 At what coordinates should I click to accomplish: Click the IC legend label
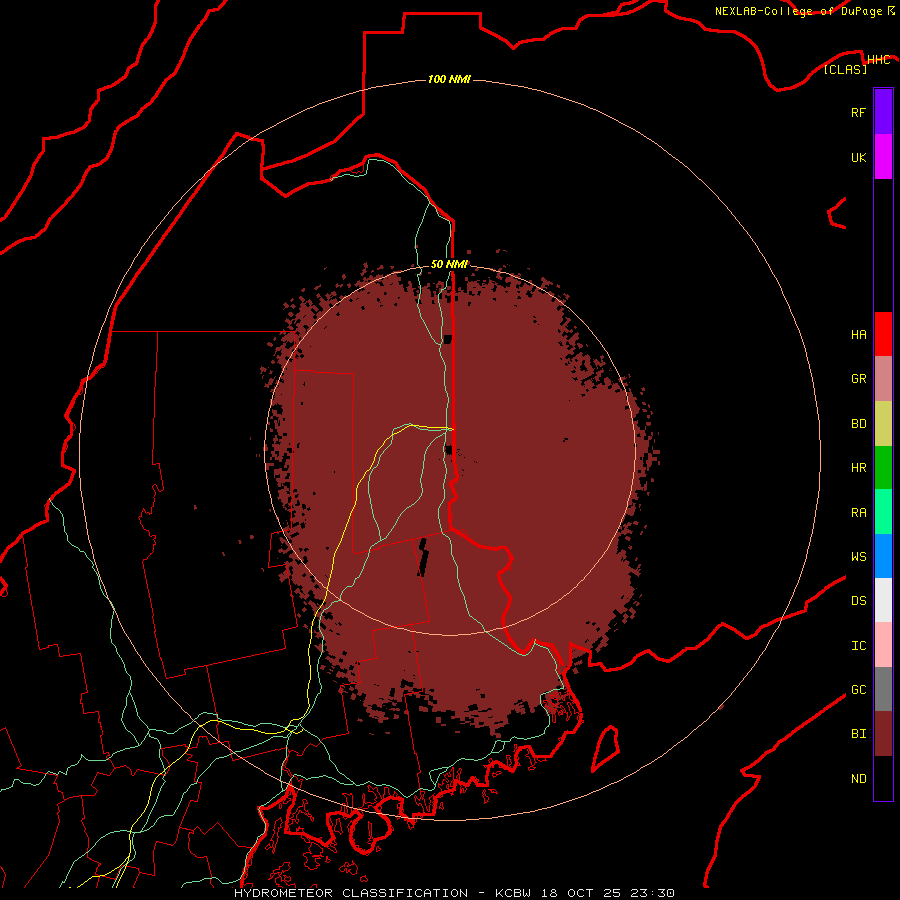[858, 645]
